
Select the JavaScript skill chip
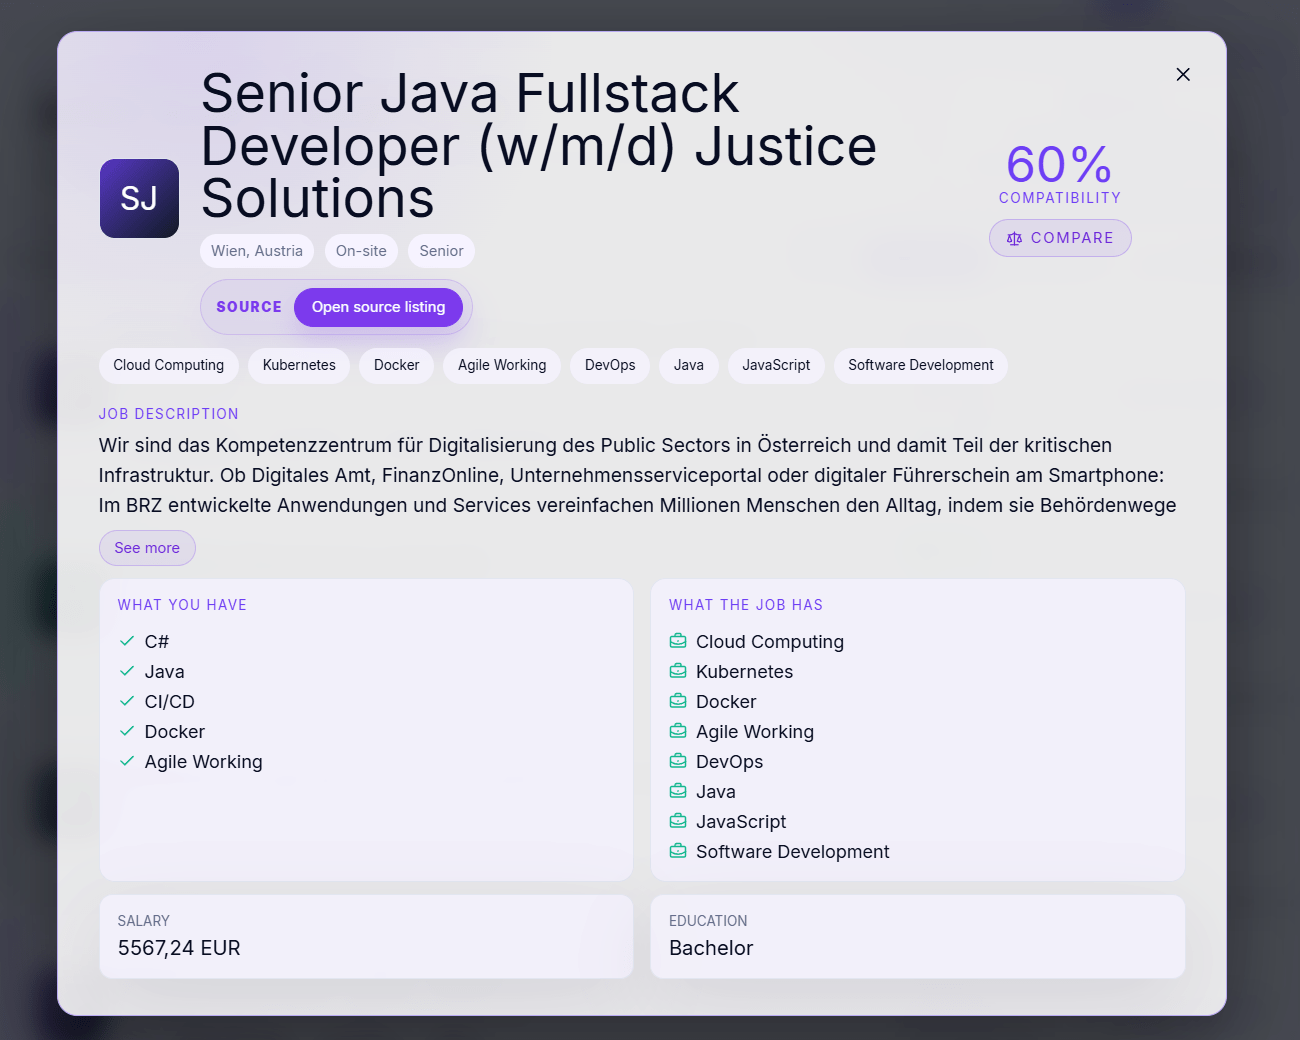point(776,365)
